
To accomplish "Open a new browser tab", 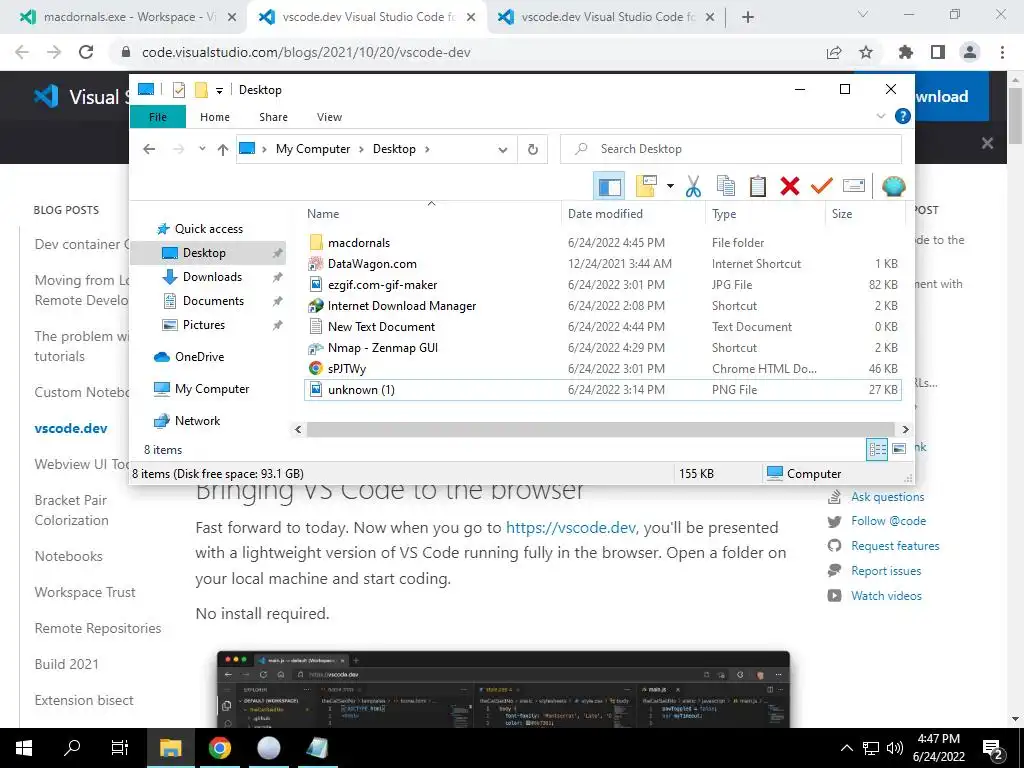I will coord(748,17).
